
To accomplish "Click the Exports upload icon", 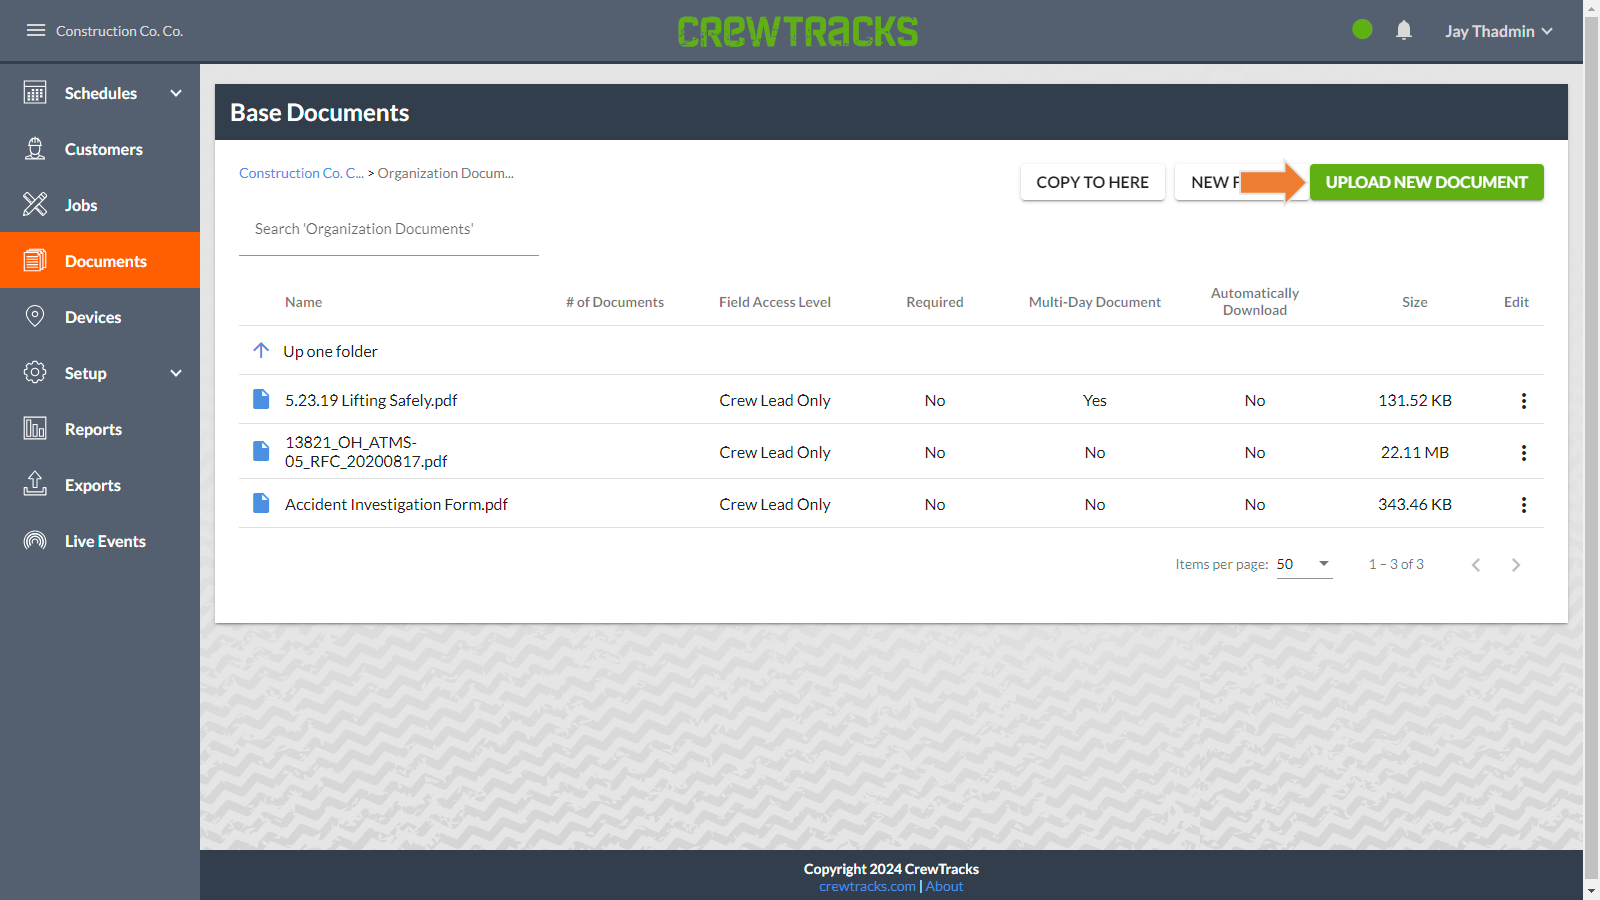I will (35, 485).
